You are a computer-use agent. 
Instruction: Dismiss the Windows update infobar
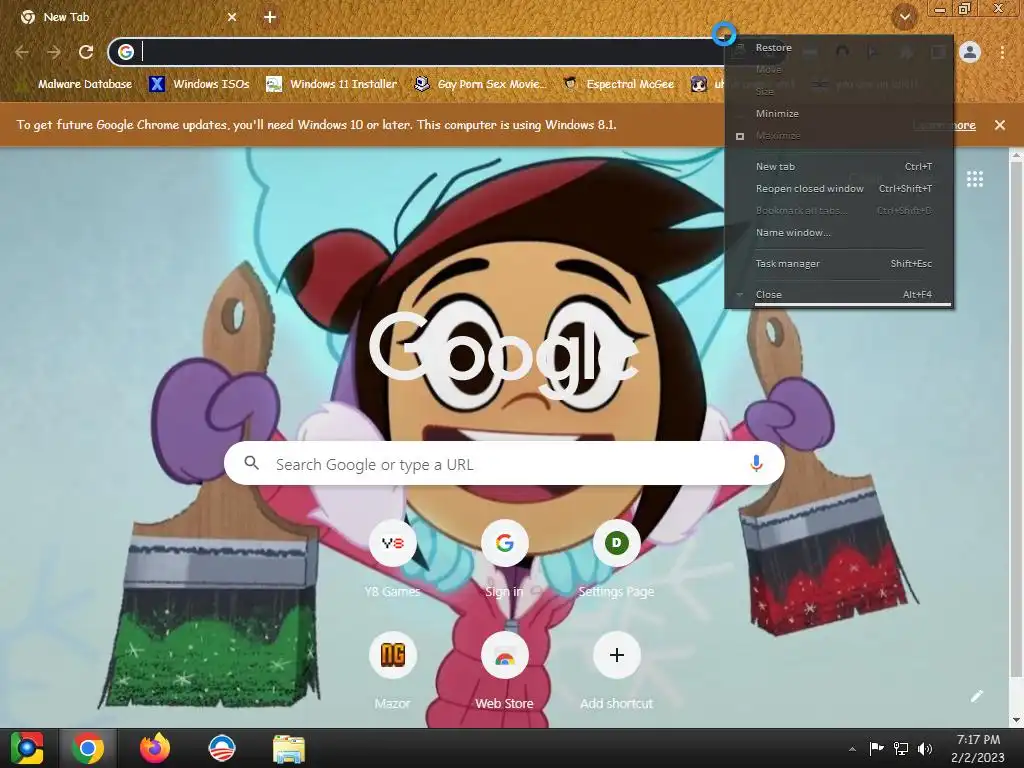(x=1000, y=125)
